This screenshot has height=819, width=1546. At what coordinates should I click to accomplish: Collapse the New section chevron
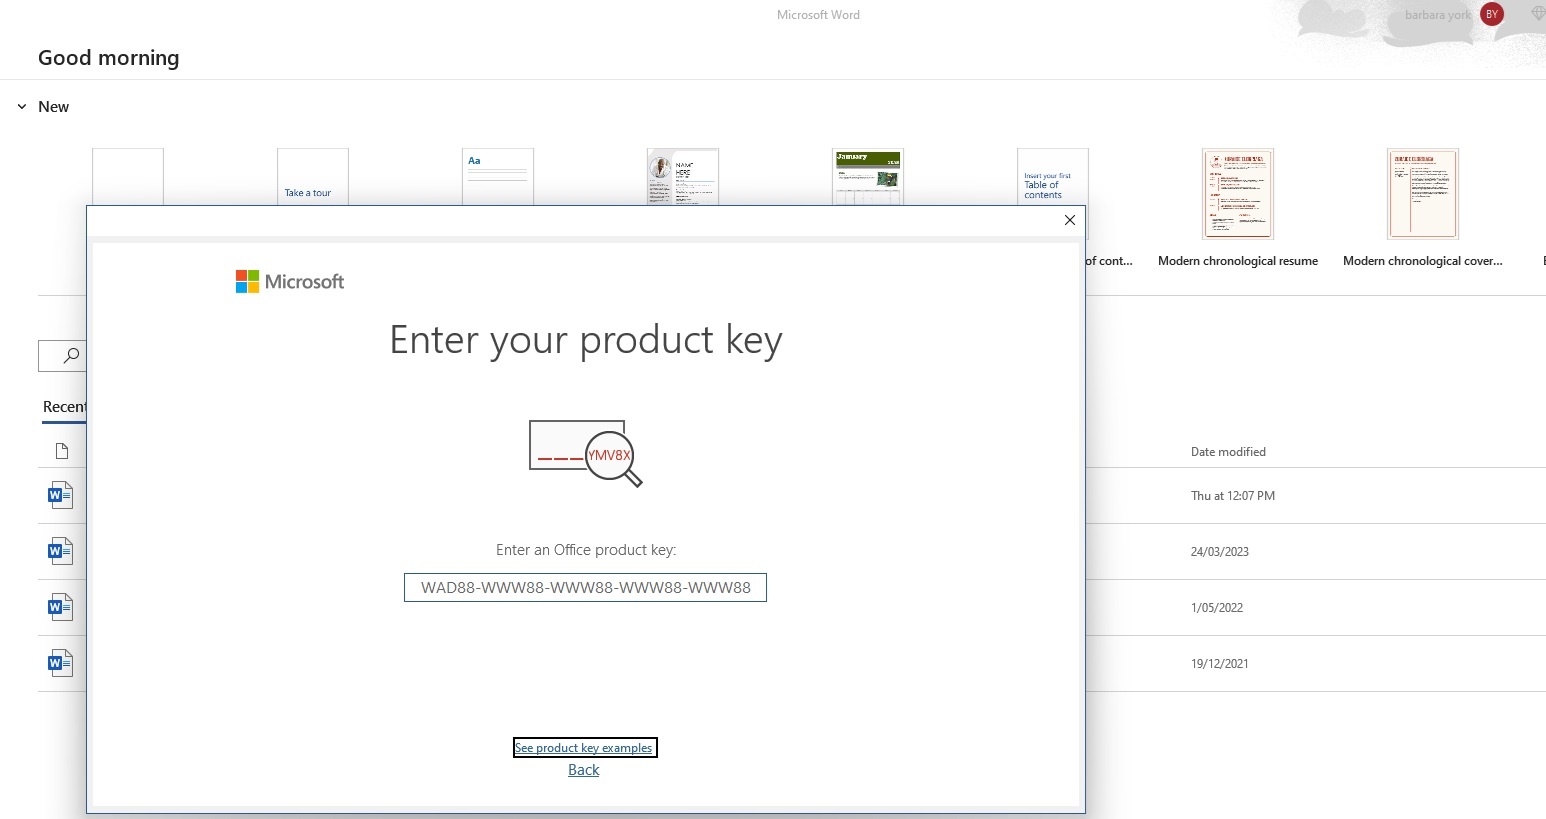coord(21,107)
